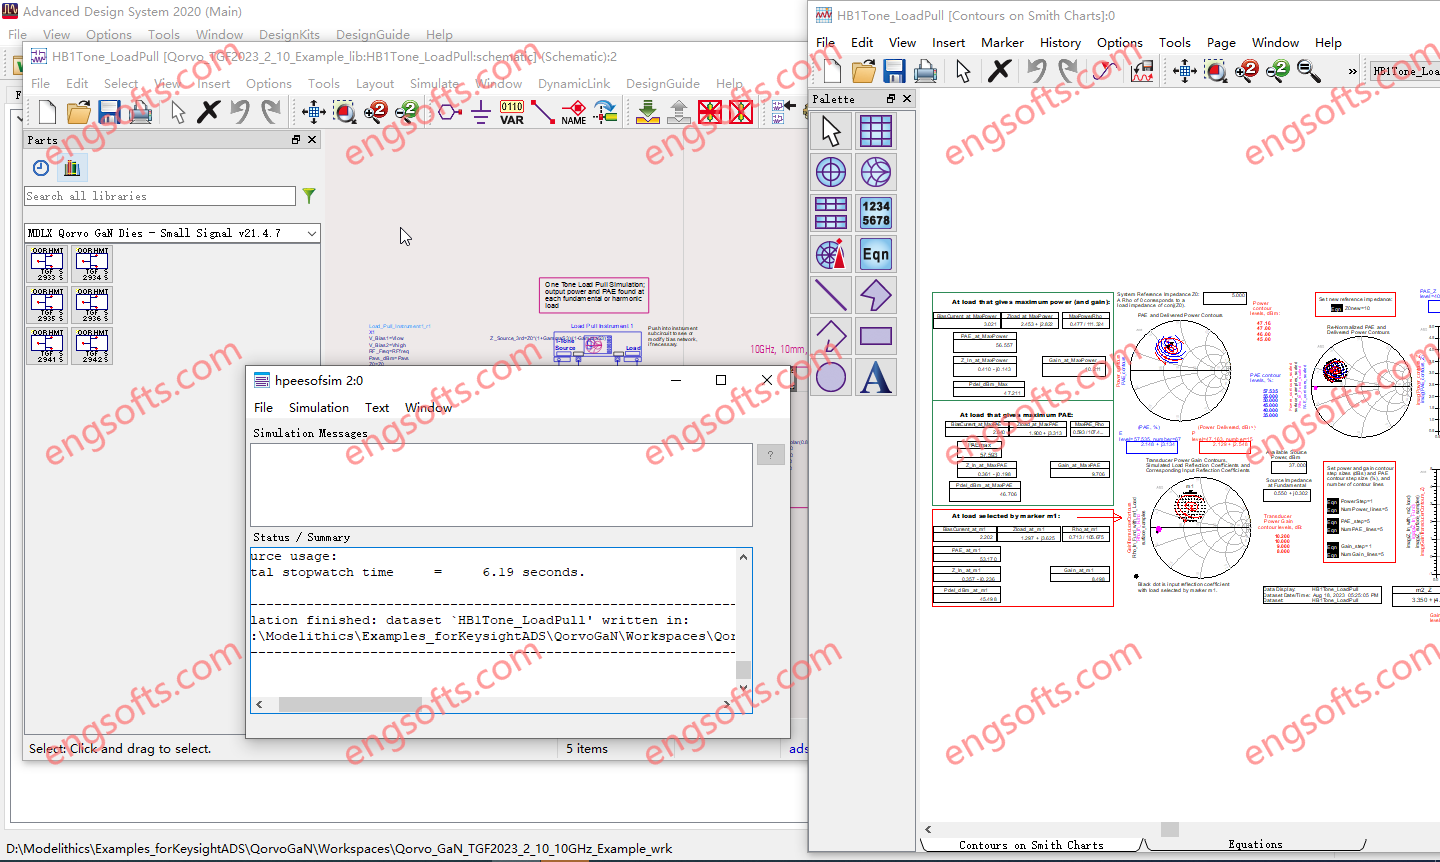
Task: Switch to the Equations tab in Data Display
Action: (x=1255, y=843)
